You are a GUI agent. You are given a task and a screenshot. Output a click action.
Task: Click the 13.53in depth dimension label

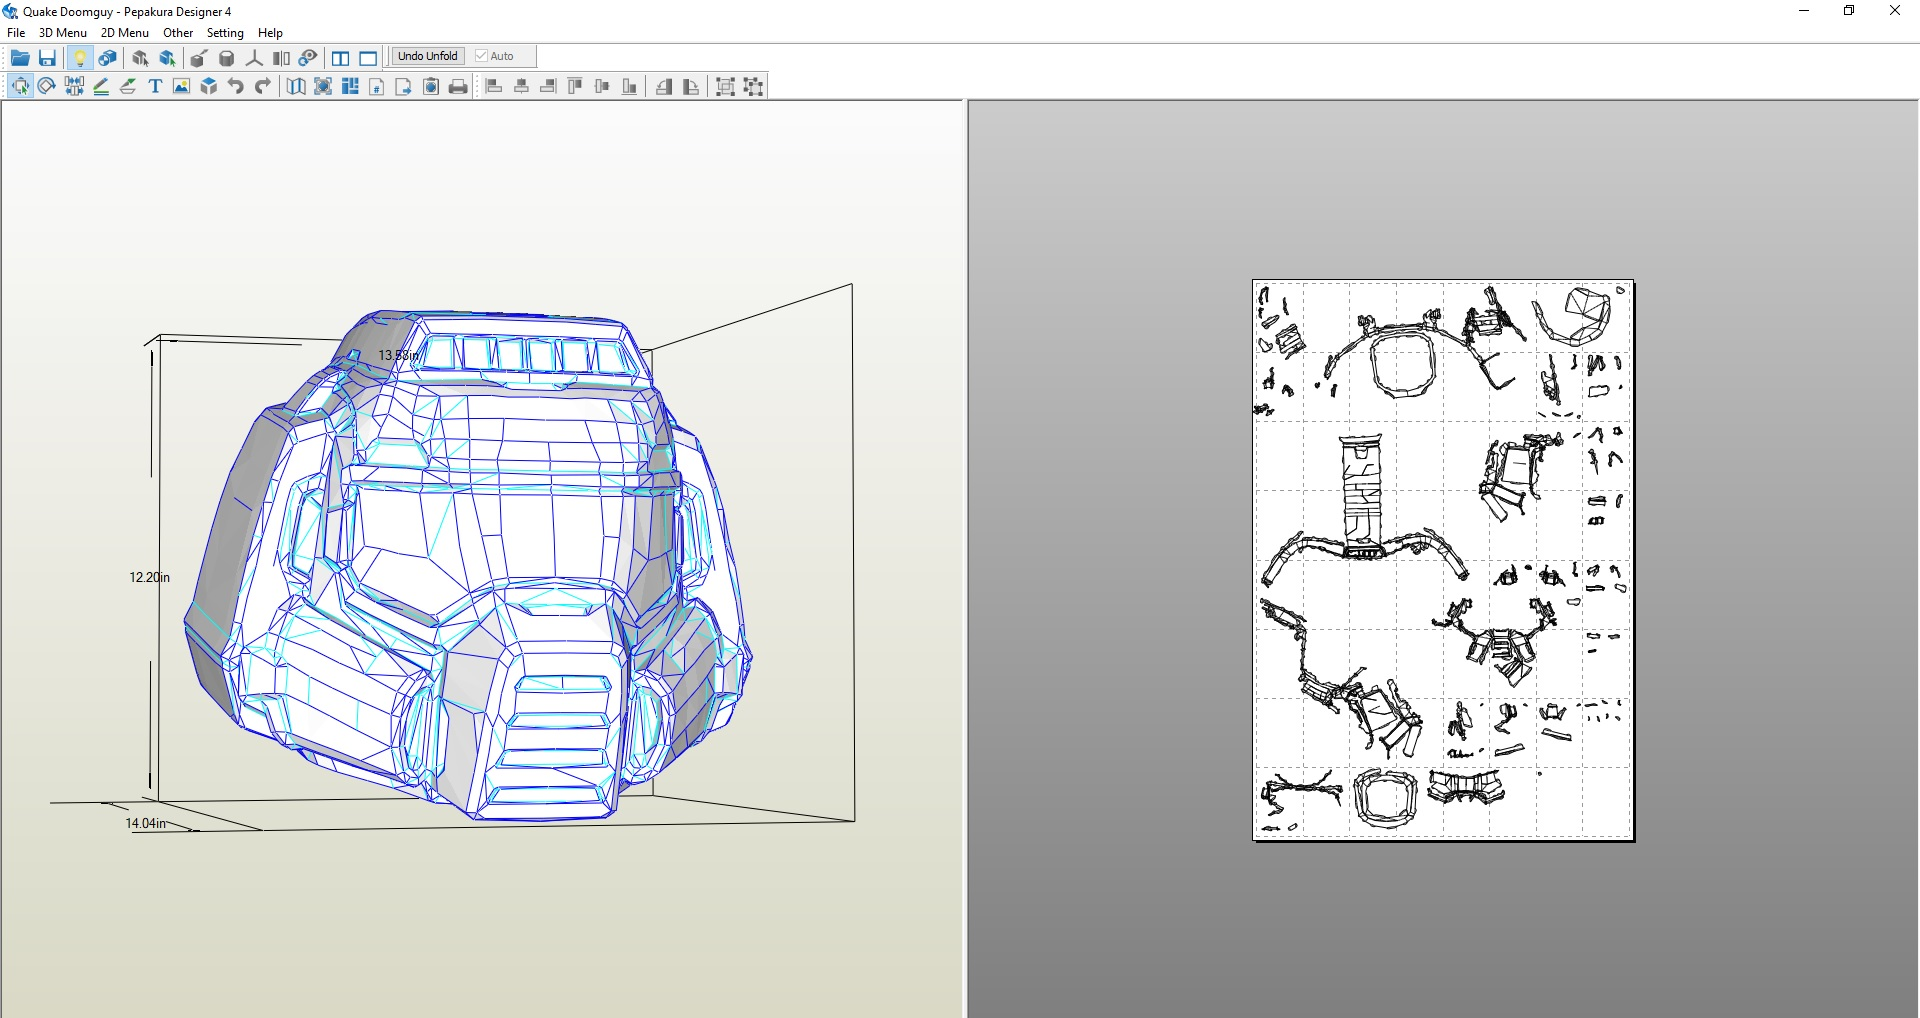tap(399, 355)
